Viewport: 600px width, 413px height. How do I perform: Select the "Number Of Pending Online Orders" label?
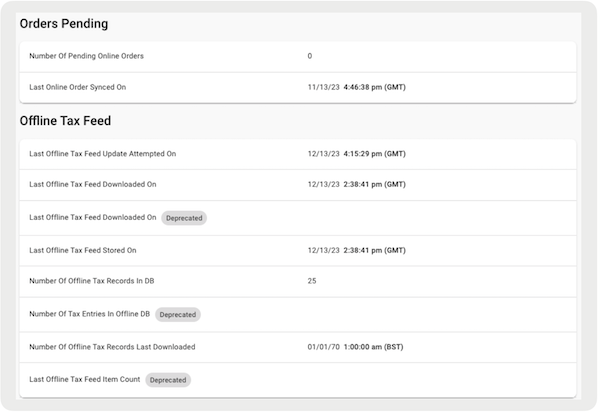(86, 56)
